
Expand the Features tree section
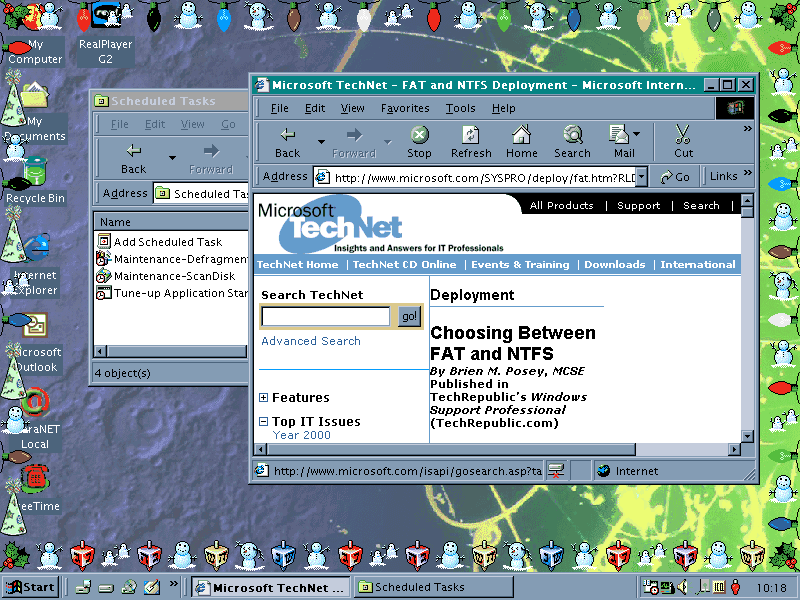pos(264,398)
